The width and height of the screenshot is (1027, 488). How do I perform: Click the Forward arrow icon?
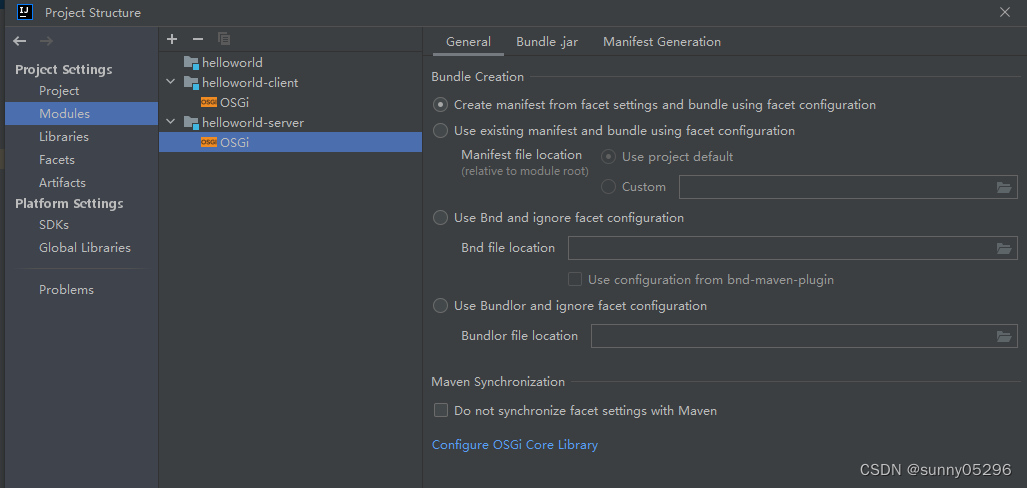click(x=46, y=41)
